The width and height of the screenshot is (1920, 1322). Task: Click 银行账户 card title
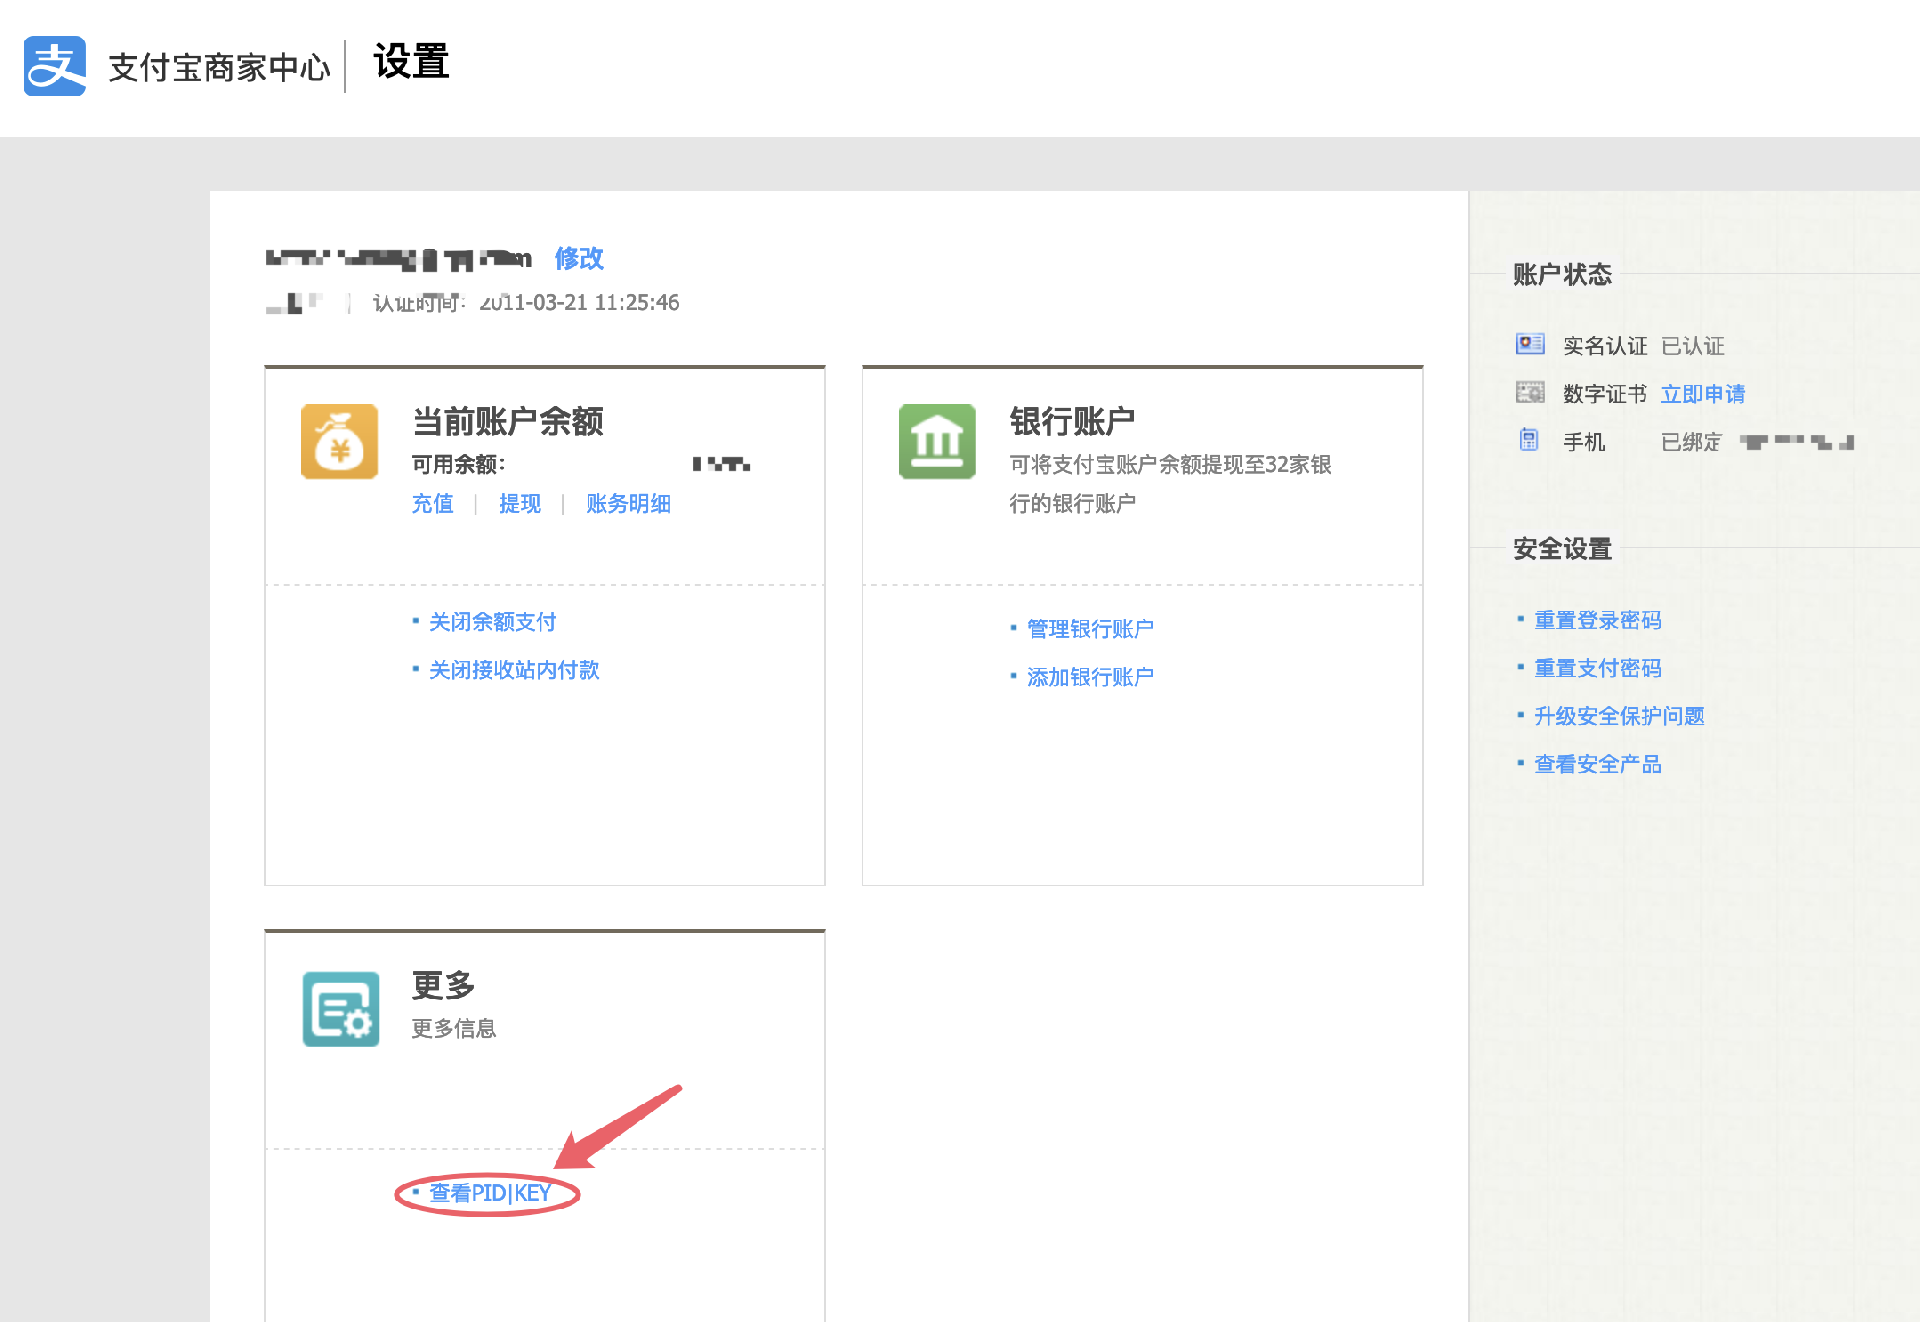tap(1072, 421)
